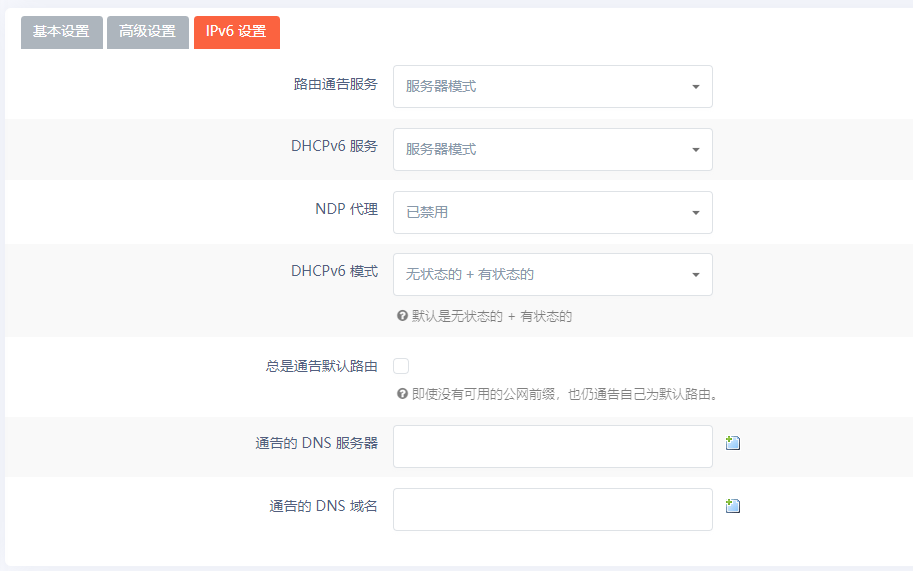The width and height of the screenshot is (913, 571).
Task: Click the add icon beside 通告的 DNS 服务器
Action: 732,443
